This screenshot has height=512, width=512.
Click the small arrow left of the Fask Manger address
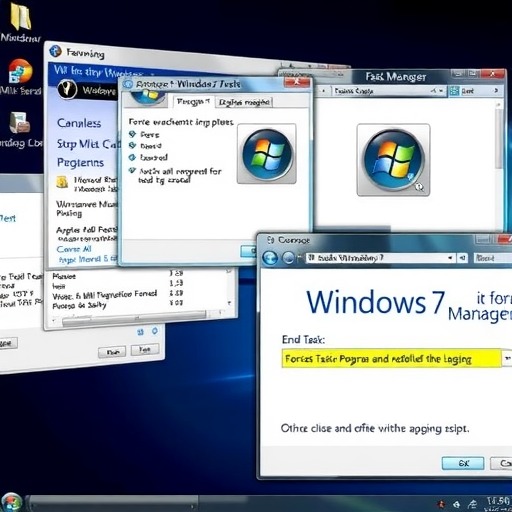(323, 90)
